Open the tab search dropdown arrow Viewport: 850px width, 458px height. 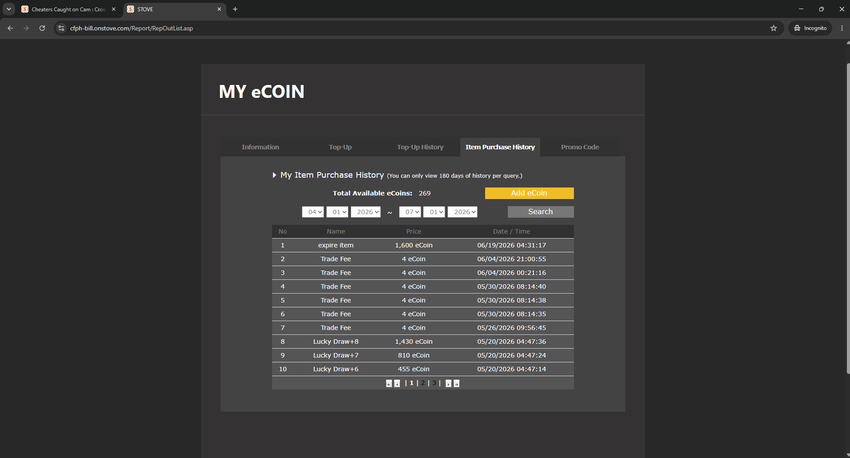click(x=9, y=9)
